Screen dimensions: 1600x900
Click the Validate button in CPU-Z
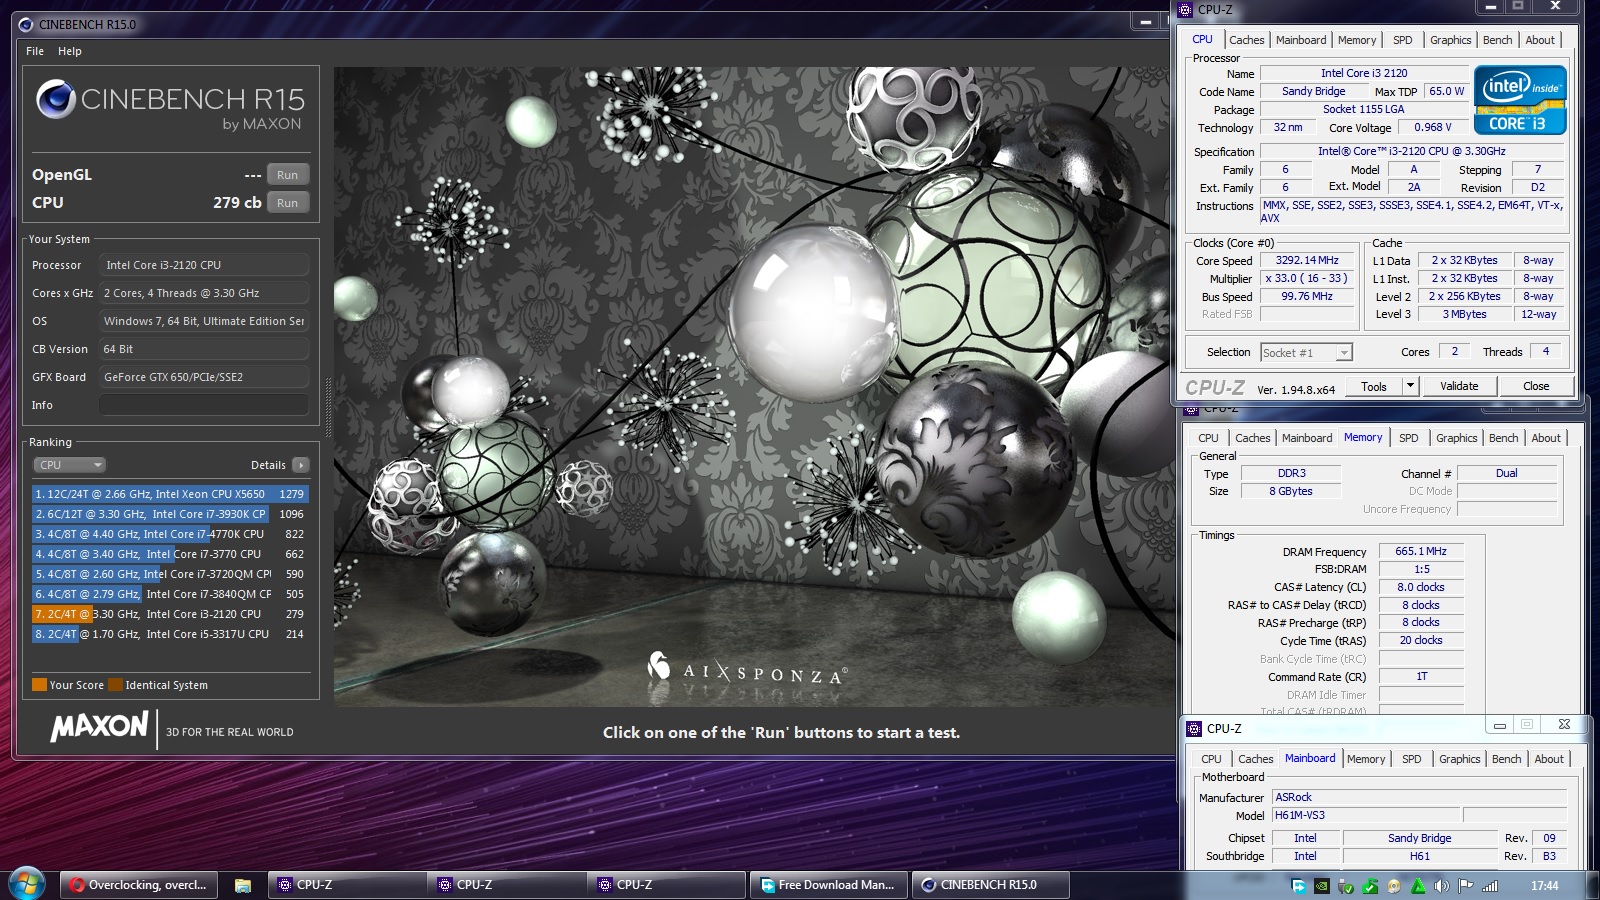coord(1459,386)
